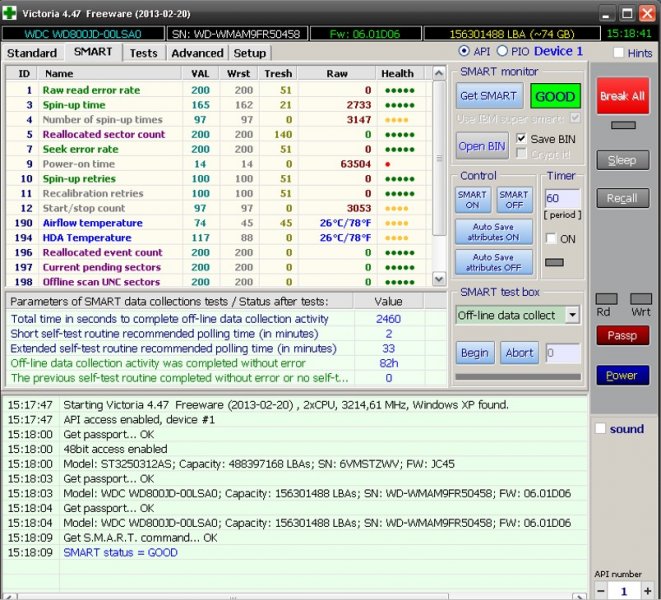Click the Seek error rate row
Image resolution: width=661 pixels, height=600 pixels.
coord(219,149)
